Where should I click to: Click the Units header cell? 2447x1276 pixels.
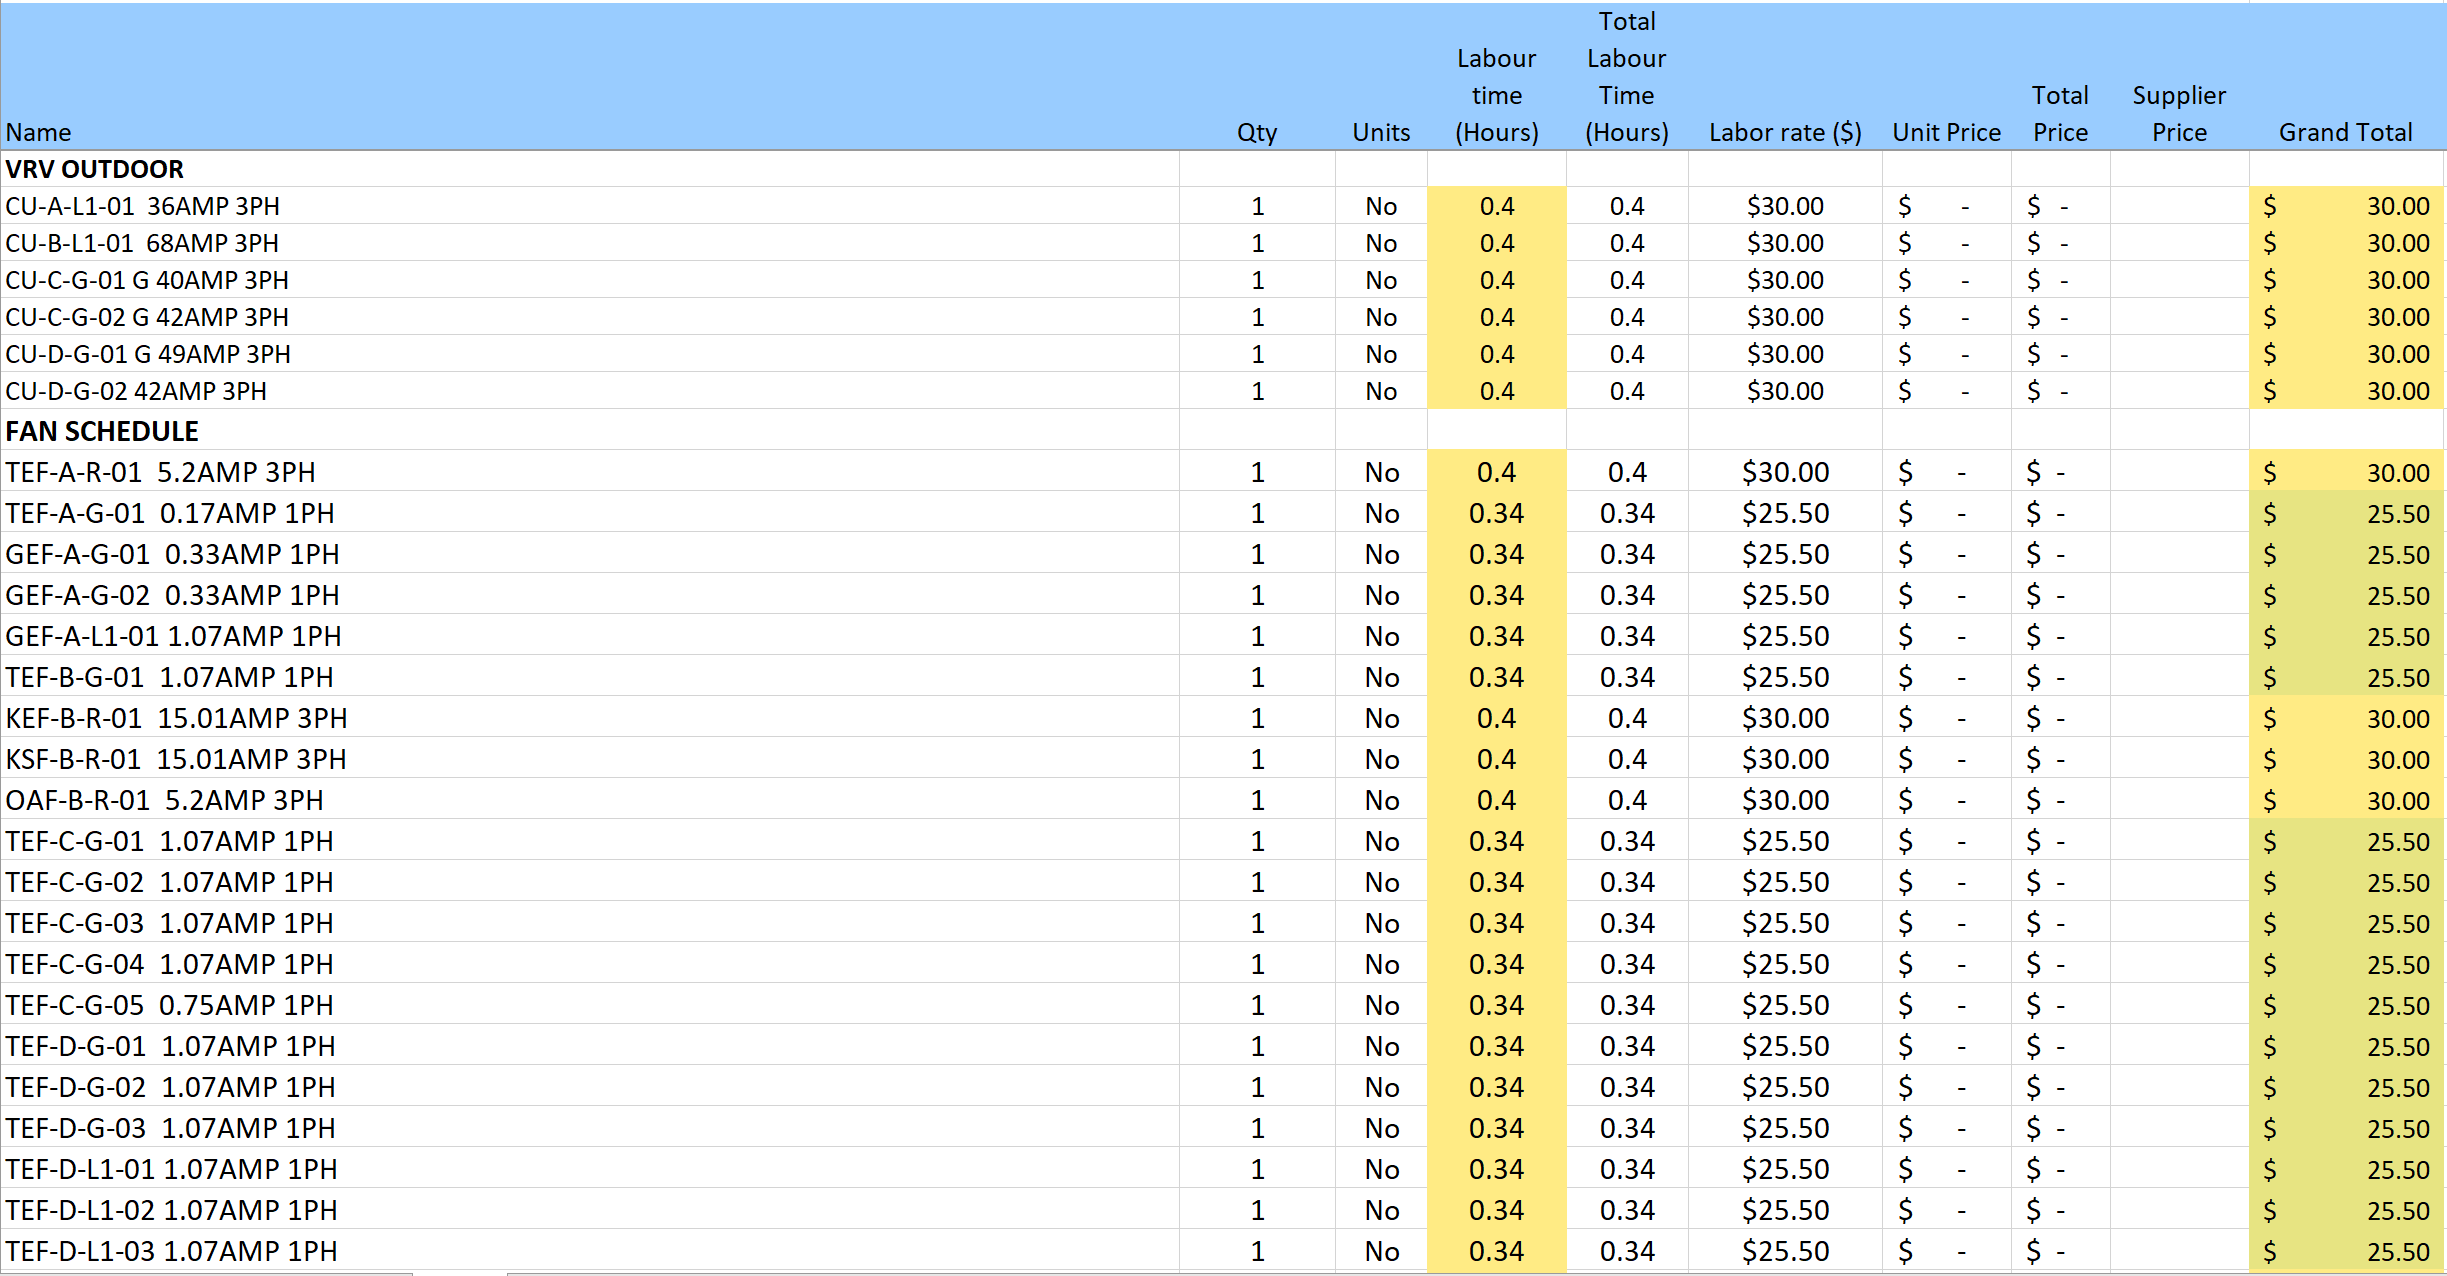(1380, 132)
